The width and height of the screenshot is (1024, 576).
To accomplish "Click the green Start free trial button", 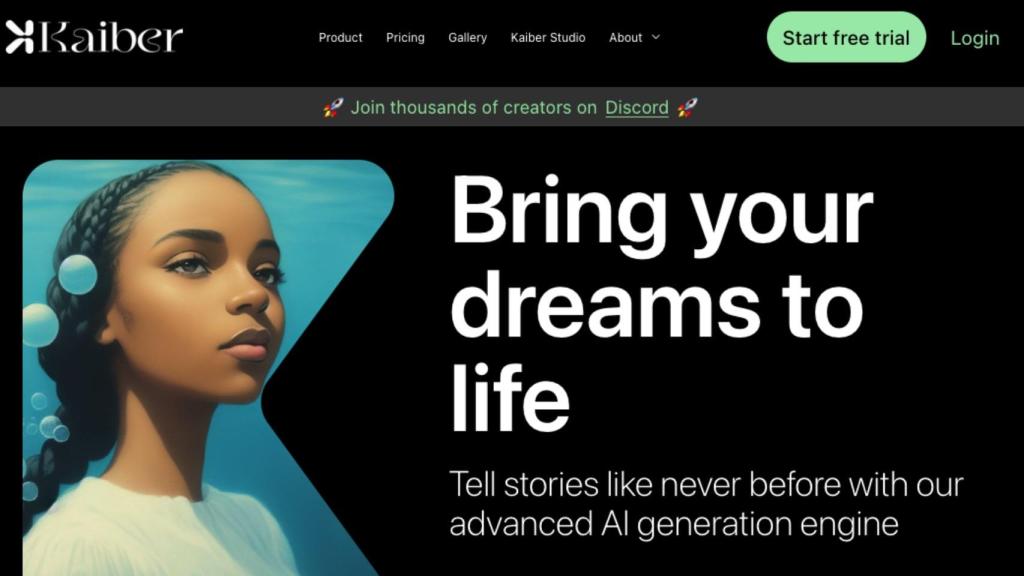I will pyautogui.click(x=846, y=37).
